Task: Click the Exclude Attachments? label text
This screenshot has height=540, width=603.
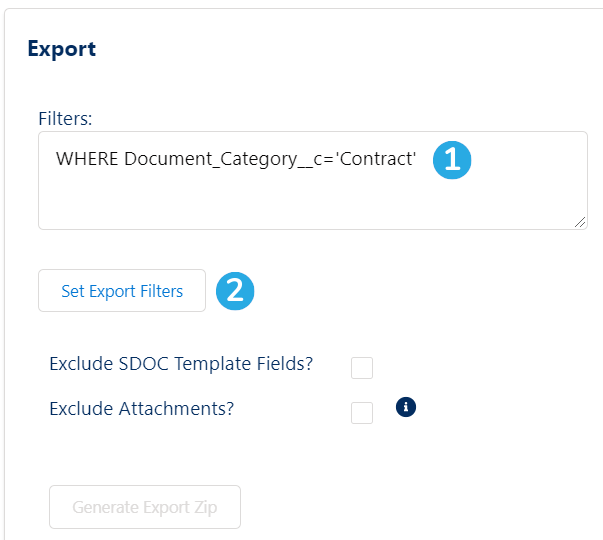Action: point(142,408)
